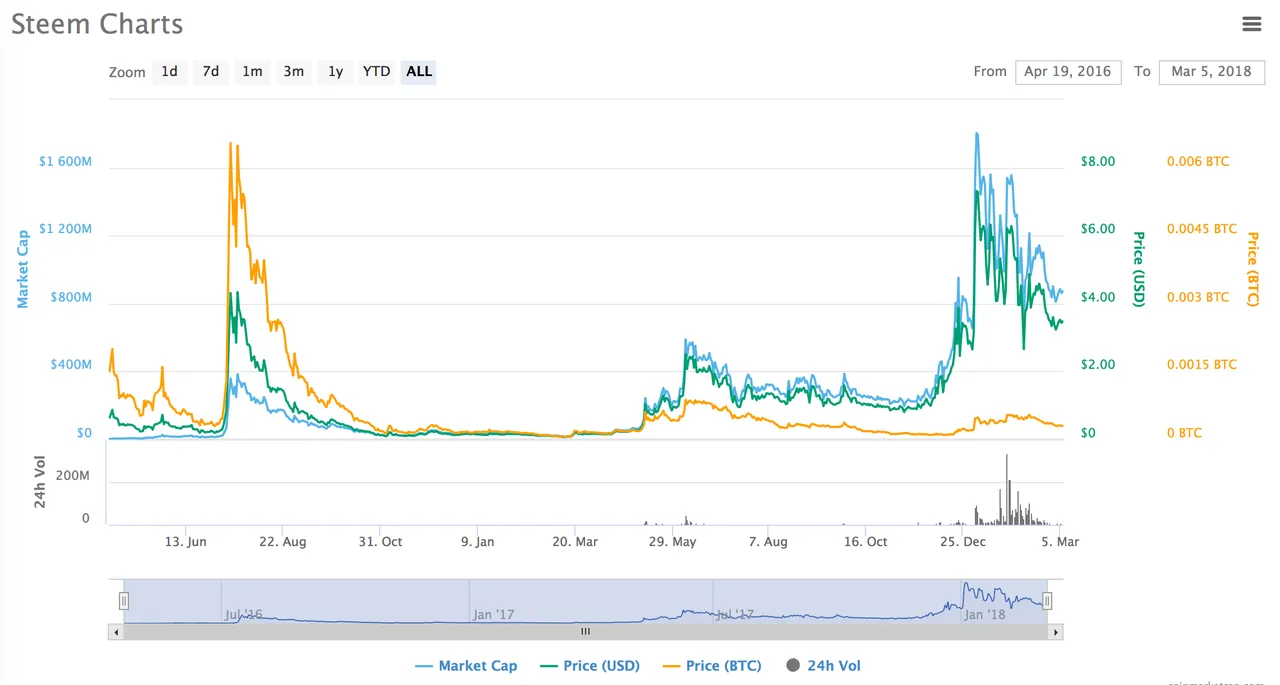The width and height of the screenshot is (1280, 685).
Task: Open the chart hamburger menu
Action: tap(1250, 24)
